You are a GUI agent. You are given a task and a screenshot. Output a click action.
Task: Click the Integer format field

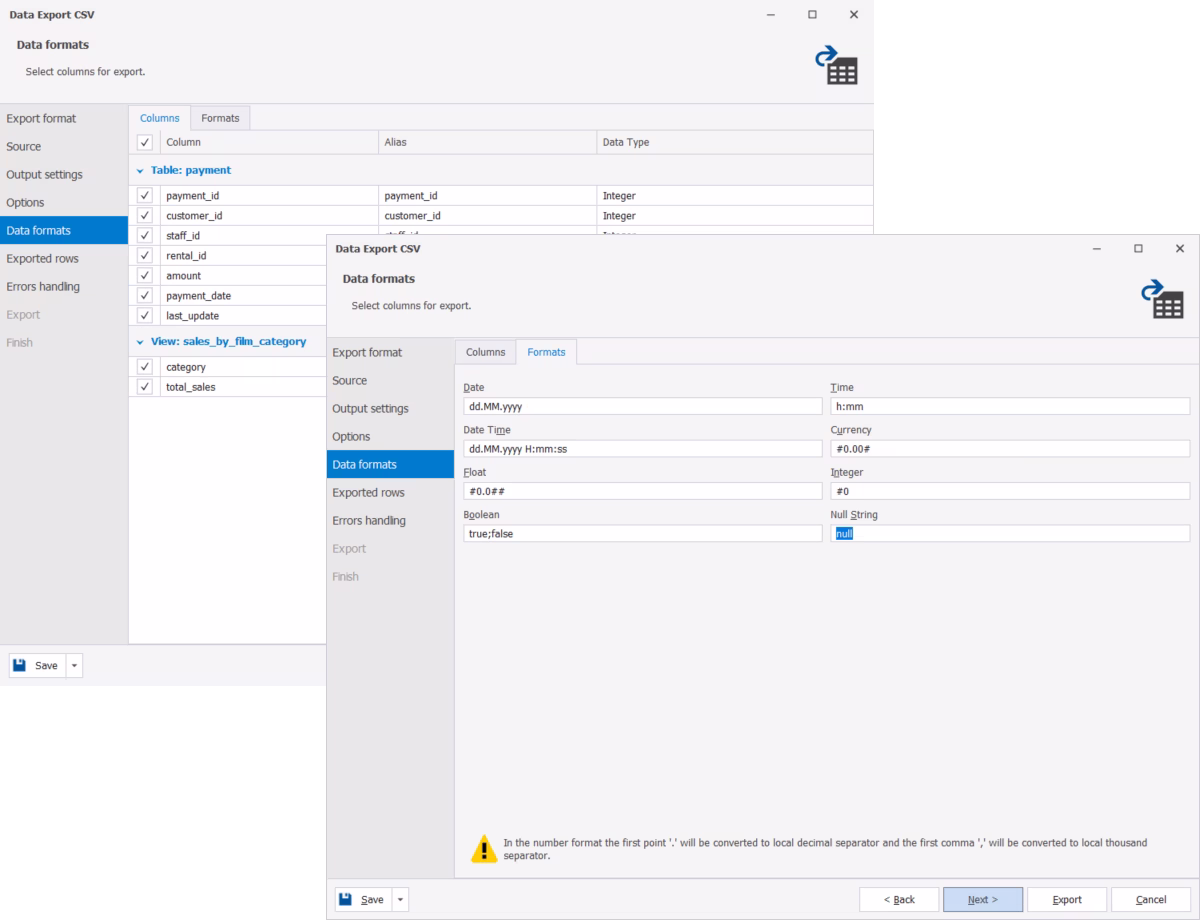coord(1010,491)
